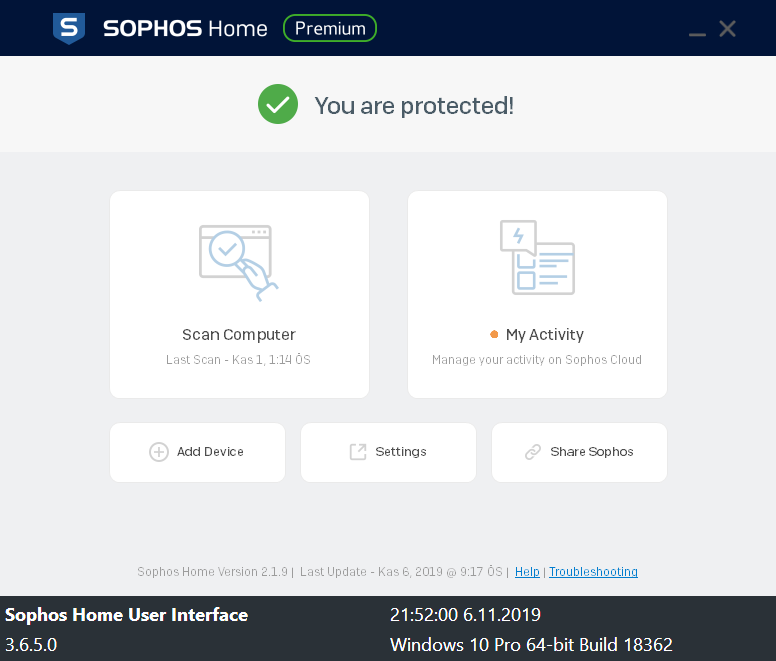
Task: Click the plus icon on Add Device
Action: (159, 452)
